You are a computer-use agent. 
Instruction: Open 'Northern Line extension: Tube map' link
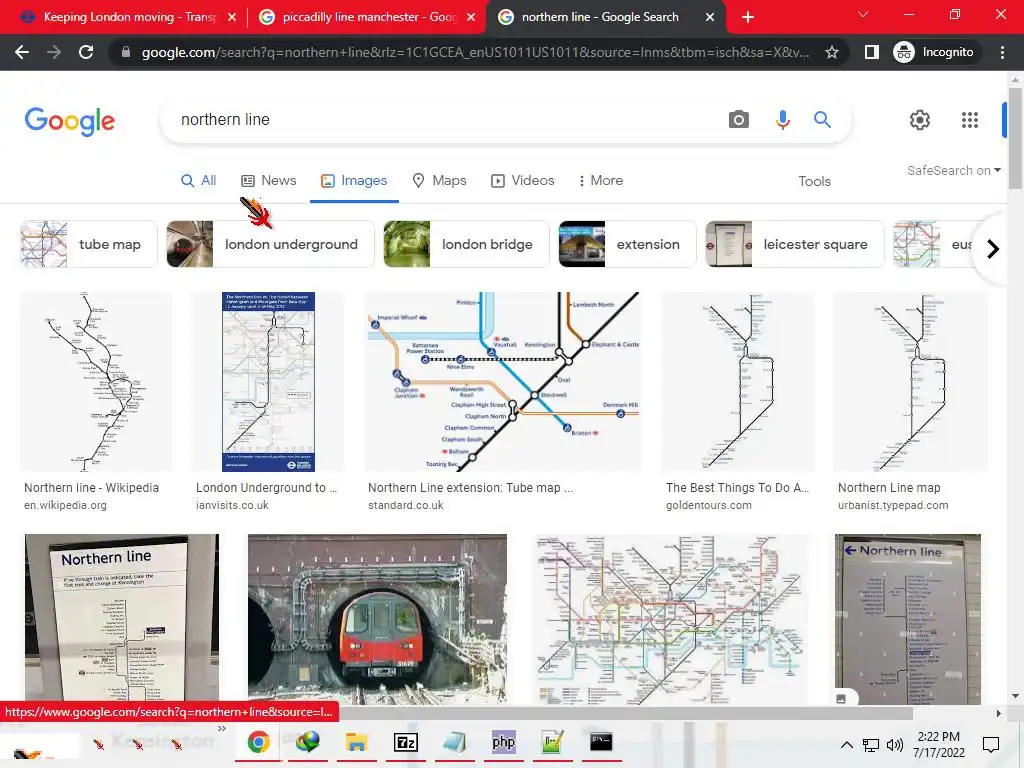coord(470,488)
